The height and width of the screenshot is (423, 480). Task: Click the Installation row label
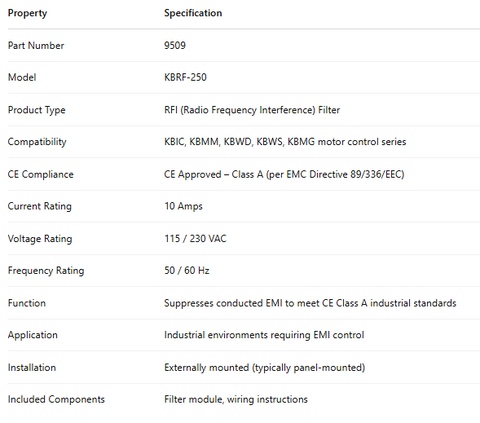tap(32, 367)
